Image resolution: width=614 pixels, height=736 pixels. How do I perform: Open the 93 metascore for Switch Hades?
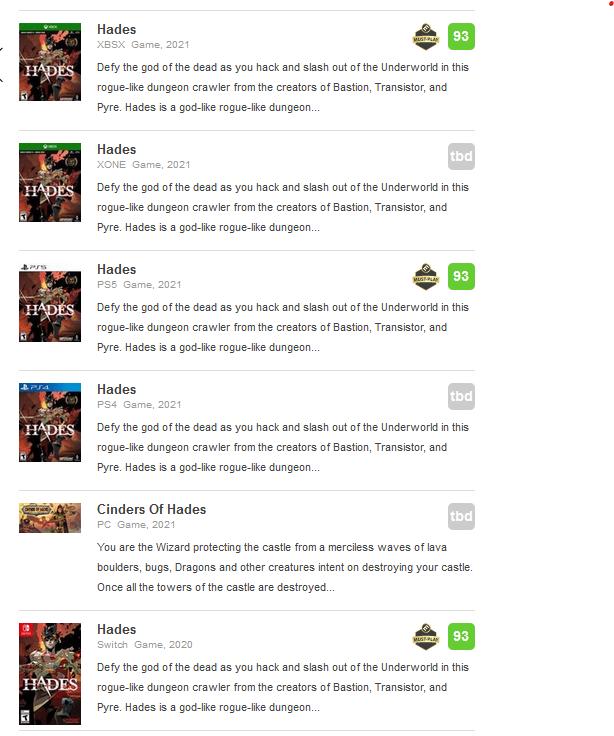pos(461,636)
